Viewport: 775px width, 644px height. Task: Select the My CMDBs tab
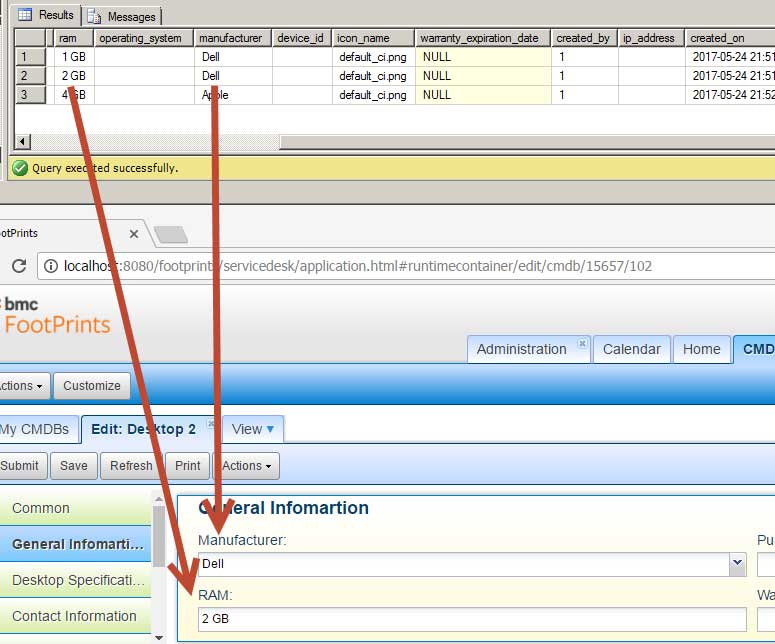39,429
